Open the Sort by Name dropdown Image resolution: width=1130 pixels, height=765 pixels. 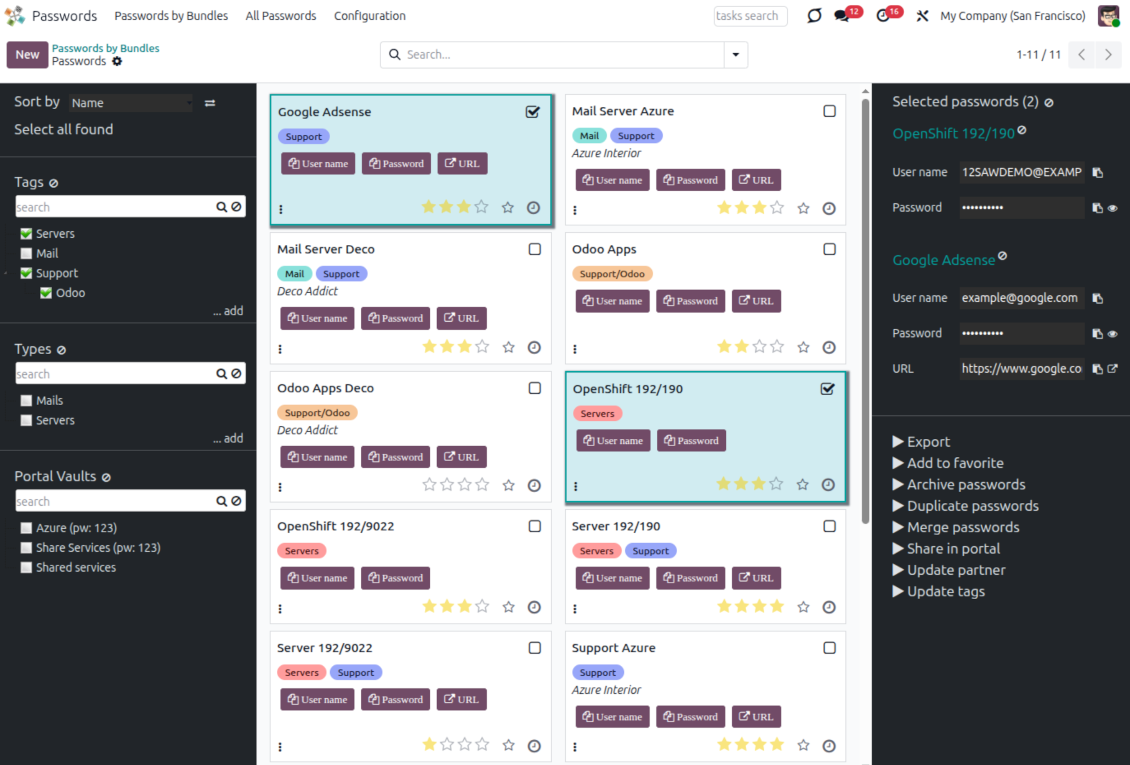pyautogui.click(x=131, y=103)
